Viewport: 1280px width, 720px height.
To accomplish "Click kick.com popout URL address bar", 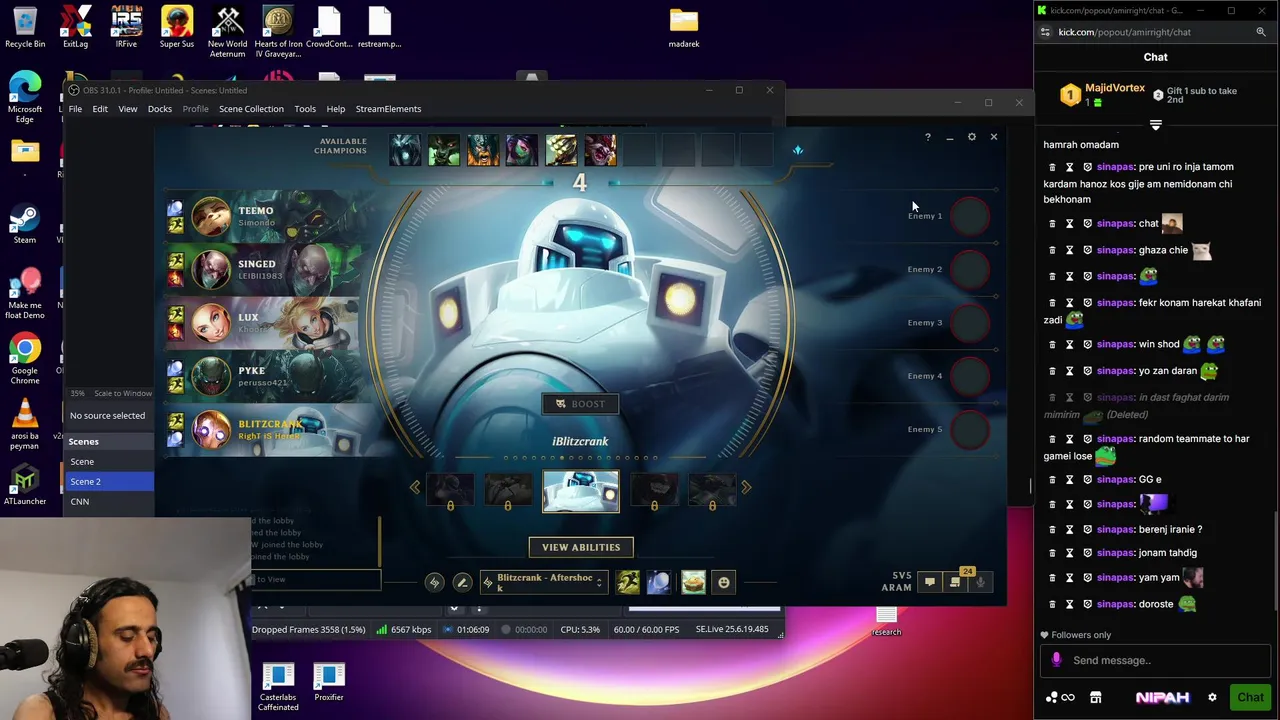I will 1125,32.
